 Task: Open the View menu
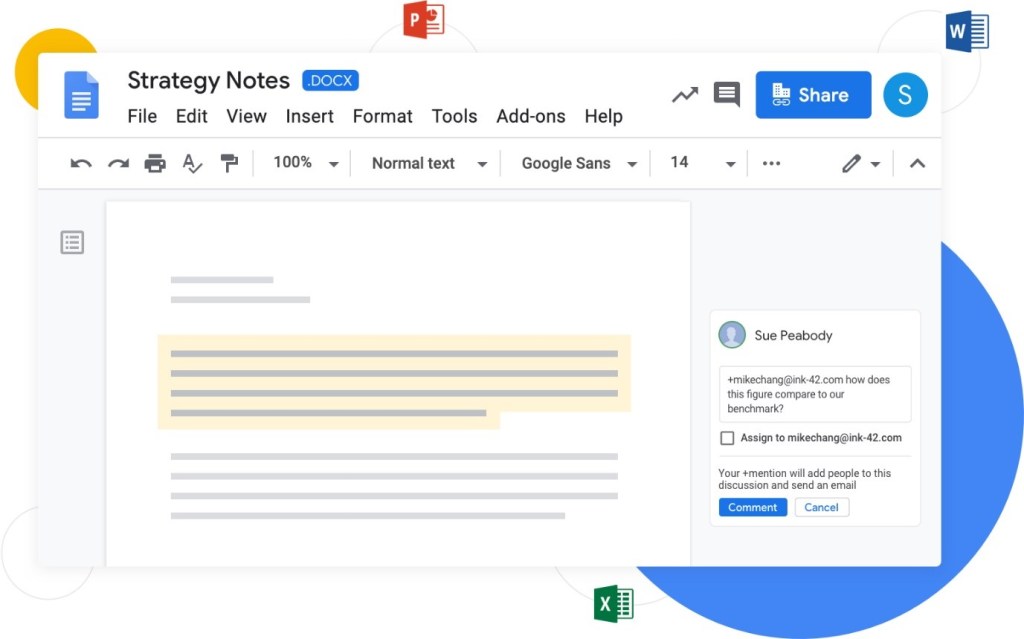[246, 116]
